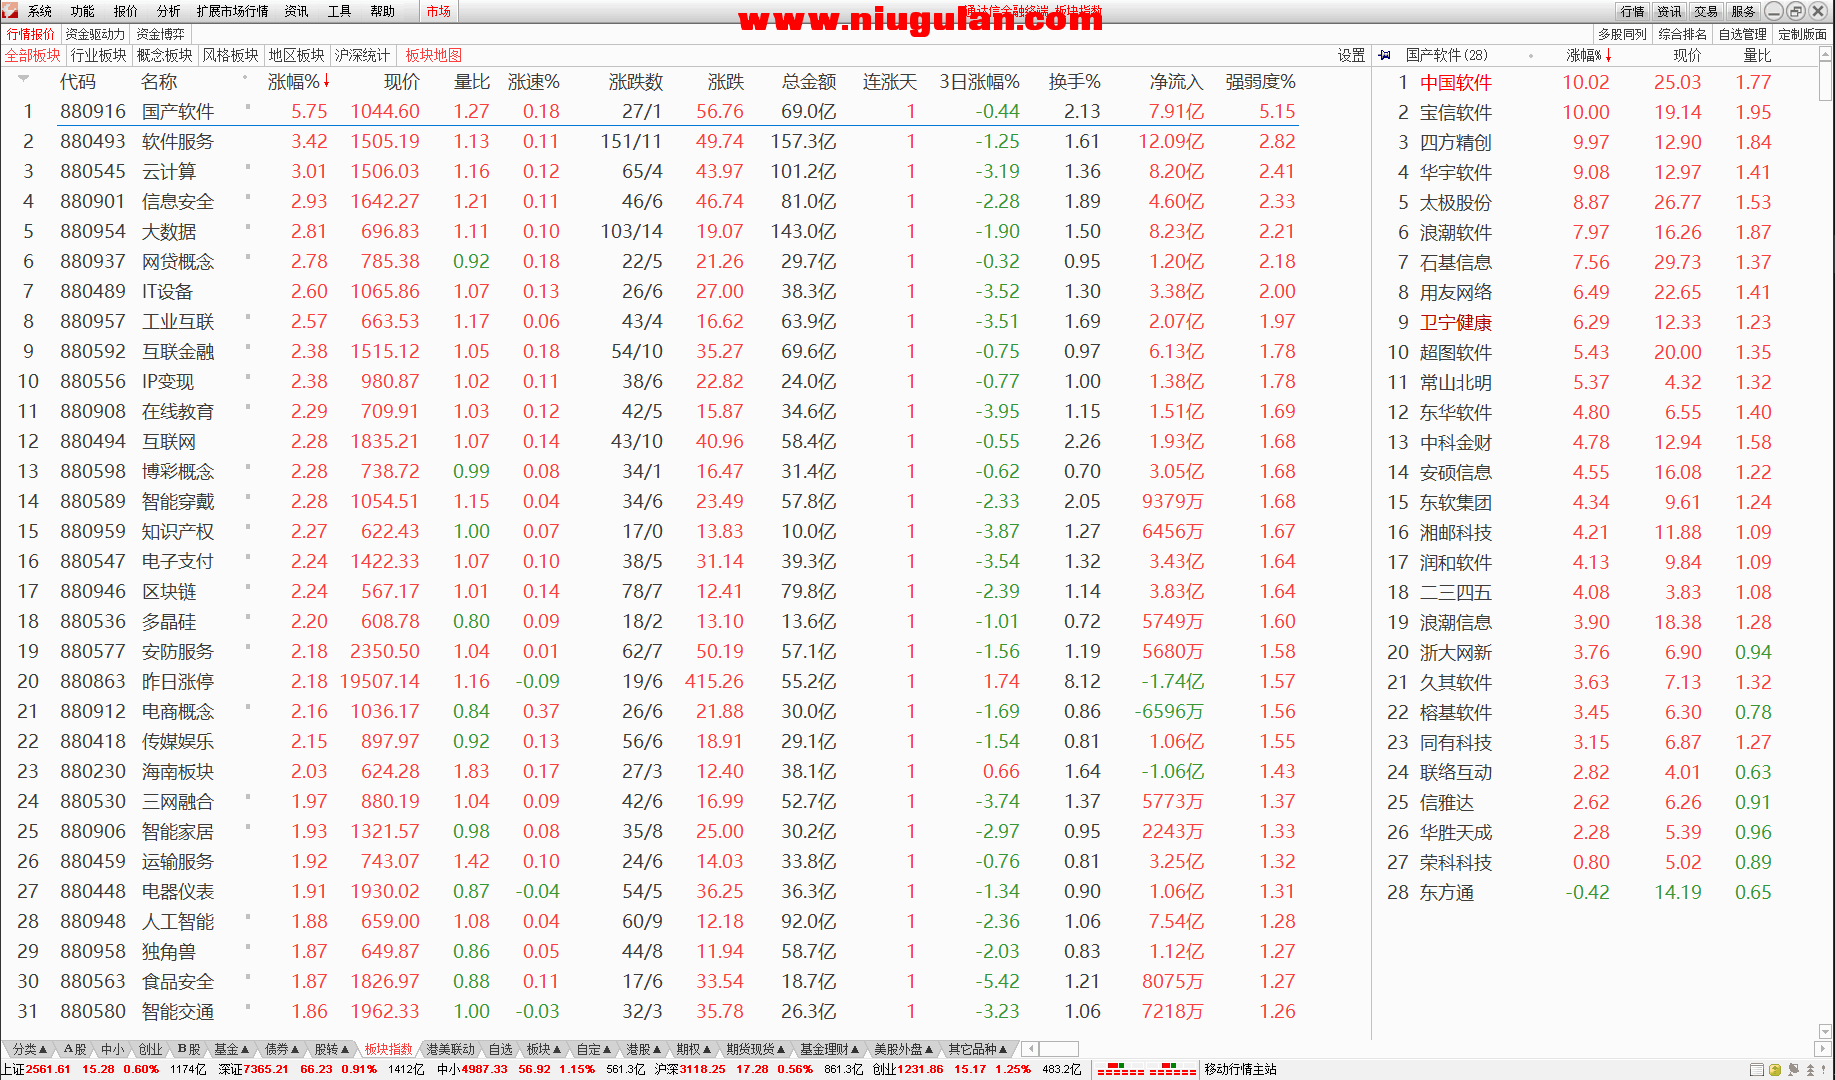
Task: Open 定制版面
Action: click(x=1803, y=34)
